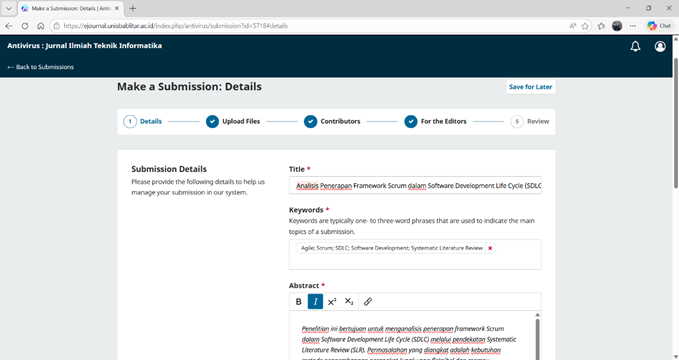Select the Review step
Image resolution: width=679 pixels, height=360 pixels.
530,121
